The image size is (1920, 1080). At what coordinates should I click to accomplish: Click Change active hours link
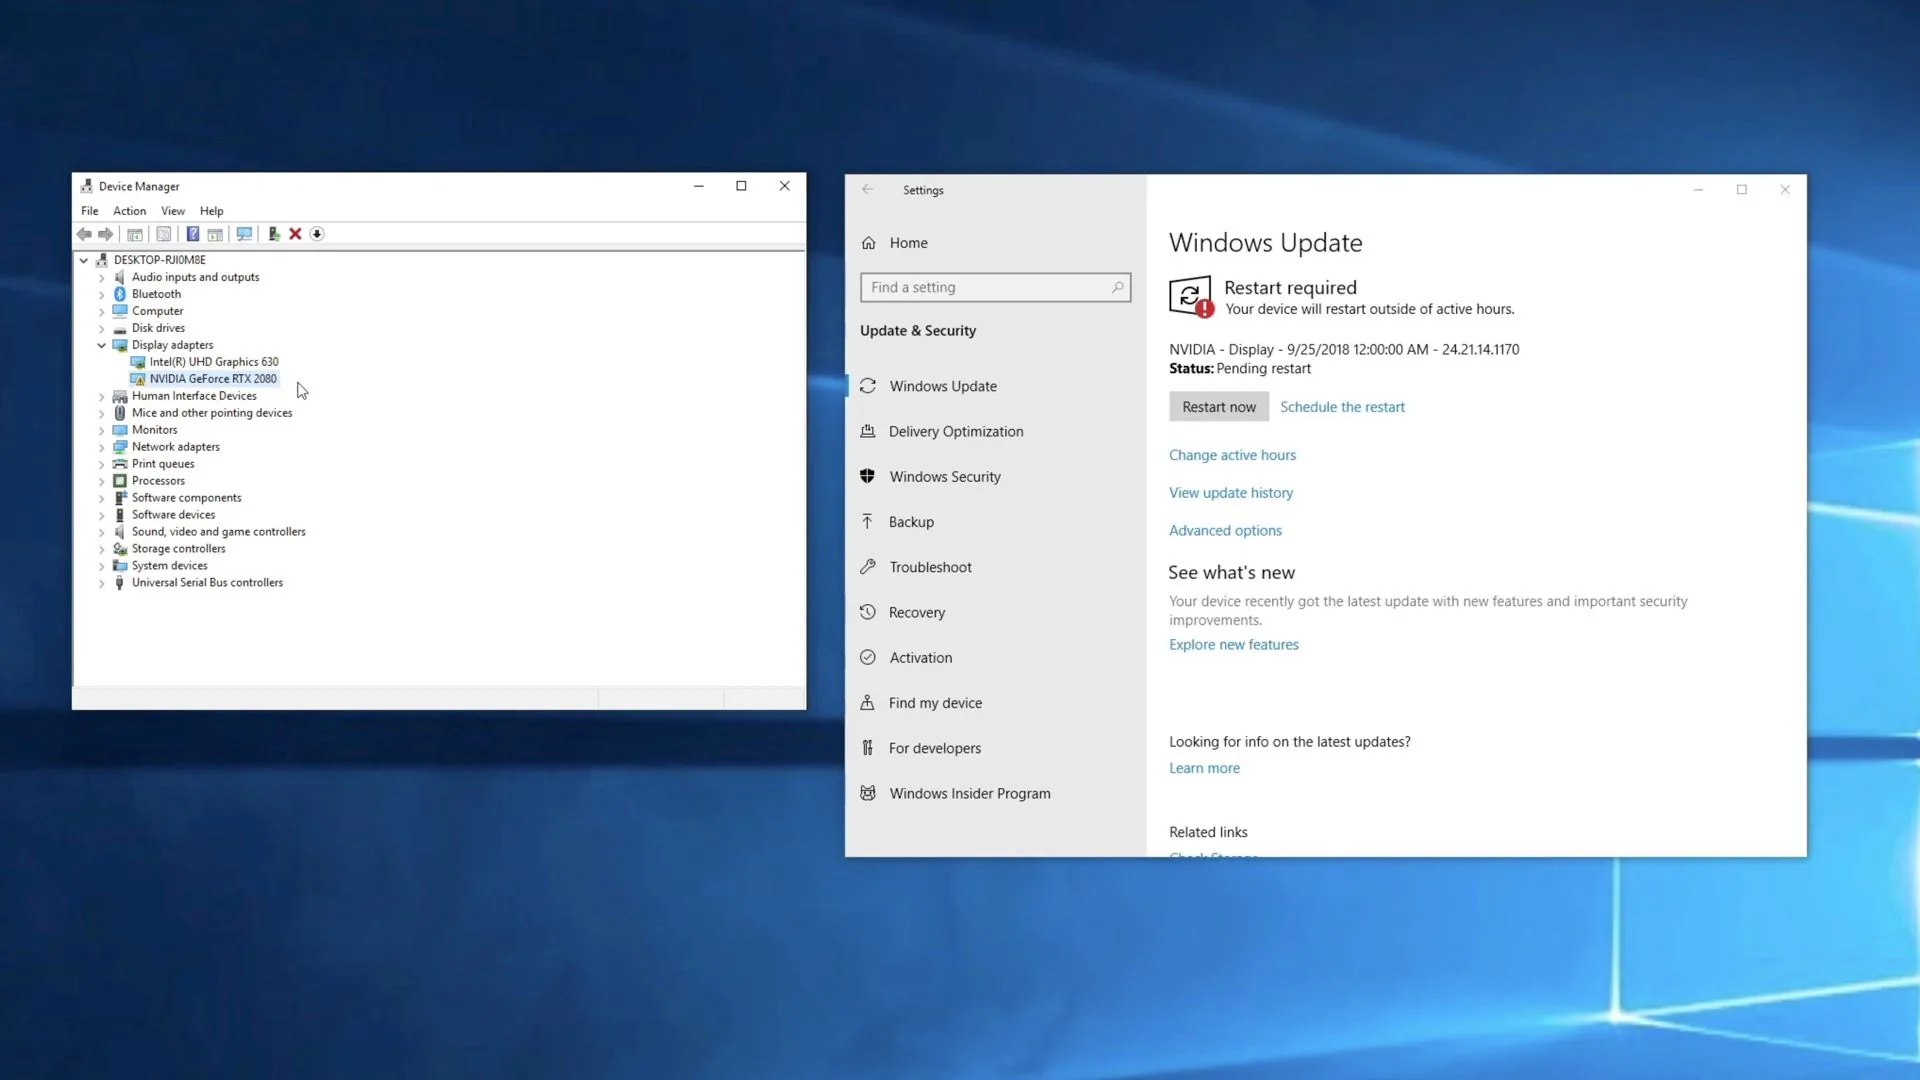pyautogui.click(x=1232, y=455)
